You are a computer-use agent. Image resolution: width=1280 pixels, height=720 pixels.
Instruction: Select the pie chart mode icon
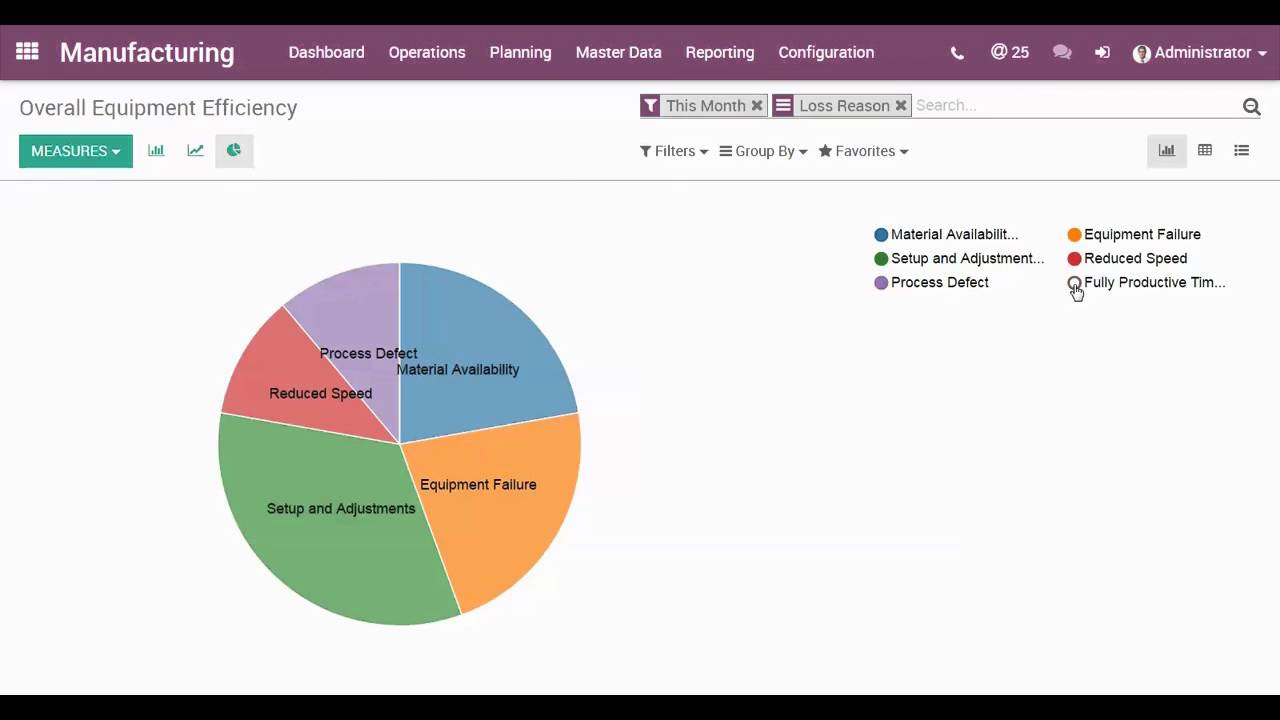click(234, 151)
